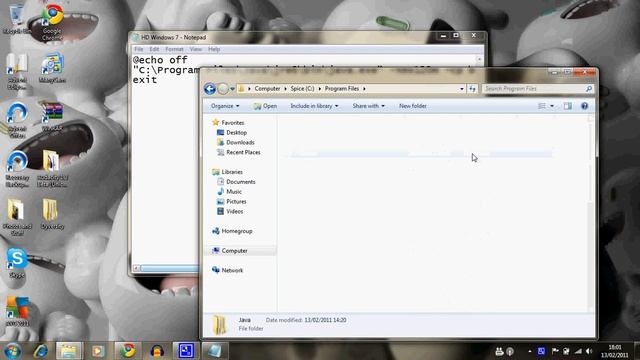Viewport: 640px width, 360px height.
Task: Open the address bar history dropdown
Action: 462,89
